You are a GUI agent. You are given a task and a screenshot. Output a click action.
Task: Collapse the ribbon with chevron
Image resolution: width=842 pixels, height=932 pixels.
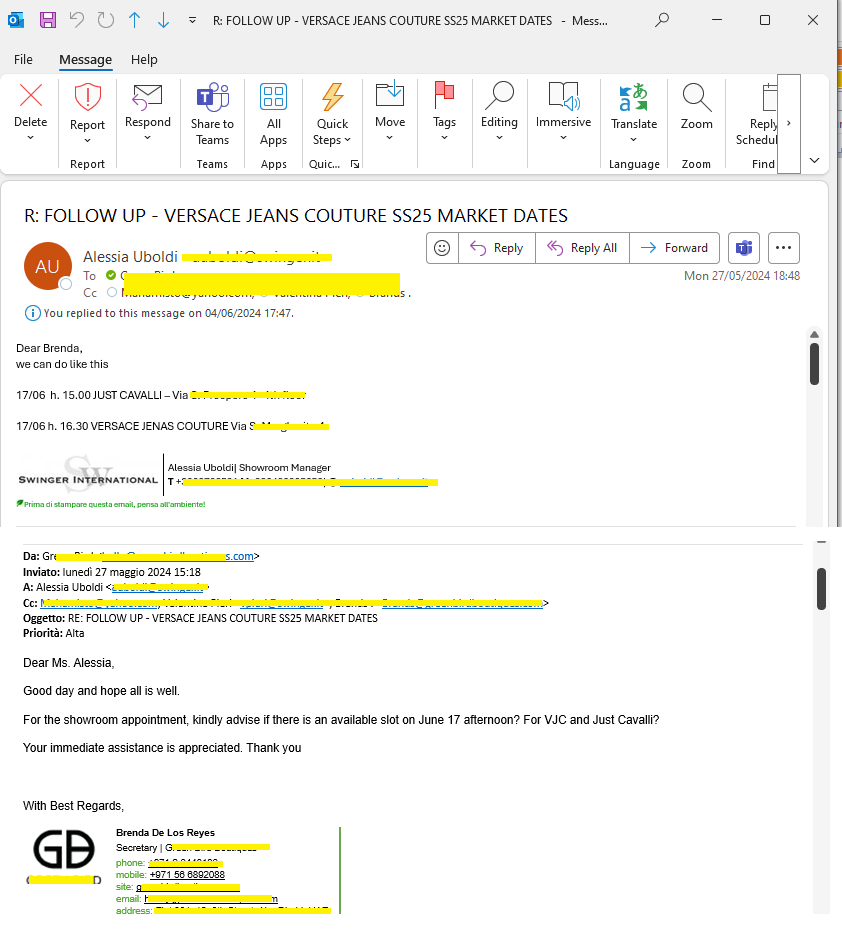tap(815, 160)
